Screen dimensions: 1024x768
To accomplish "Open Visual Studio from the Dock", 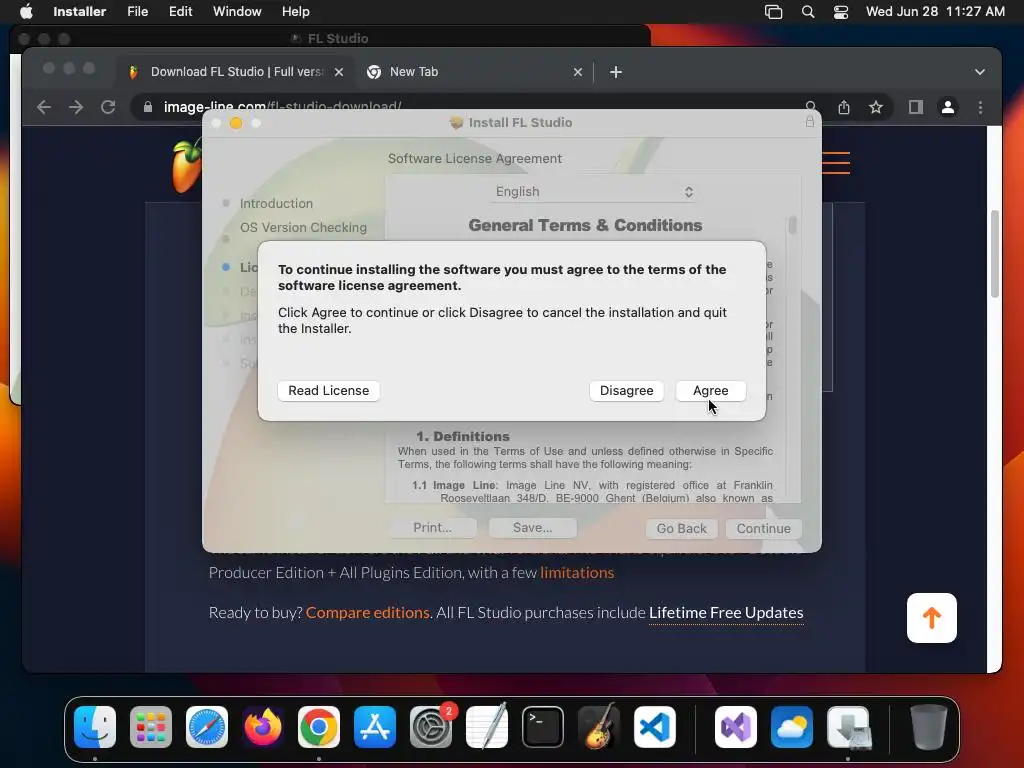I will point(736,727).
